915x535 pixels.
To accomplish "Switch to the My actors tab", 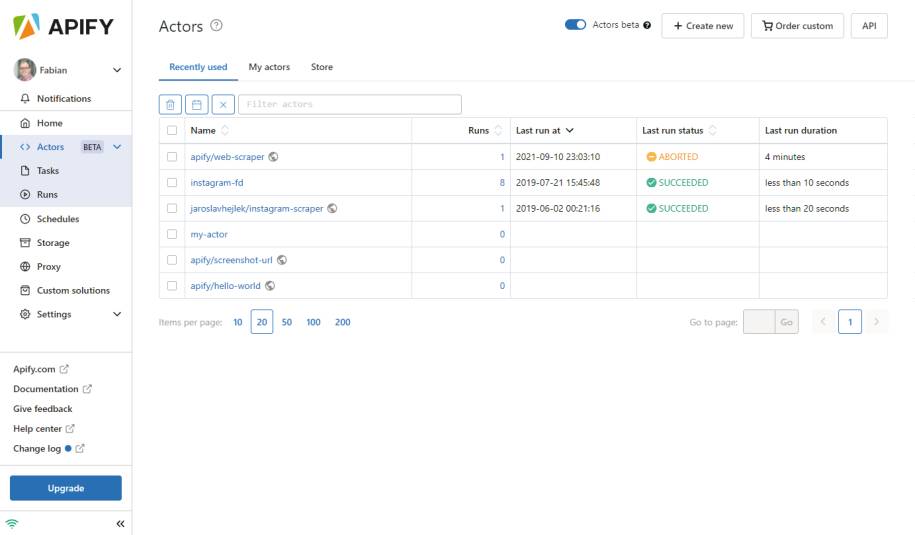I will (269, 67).
